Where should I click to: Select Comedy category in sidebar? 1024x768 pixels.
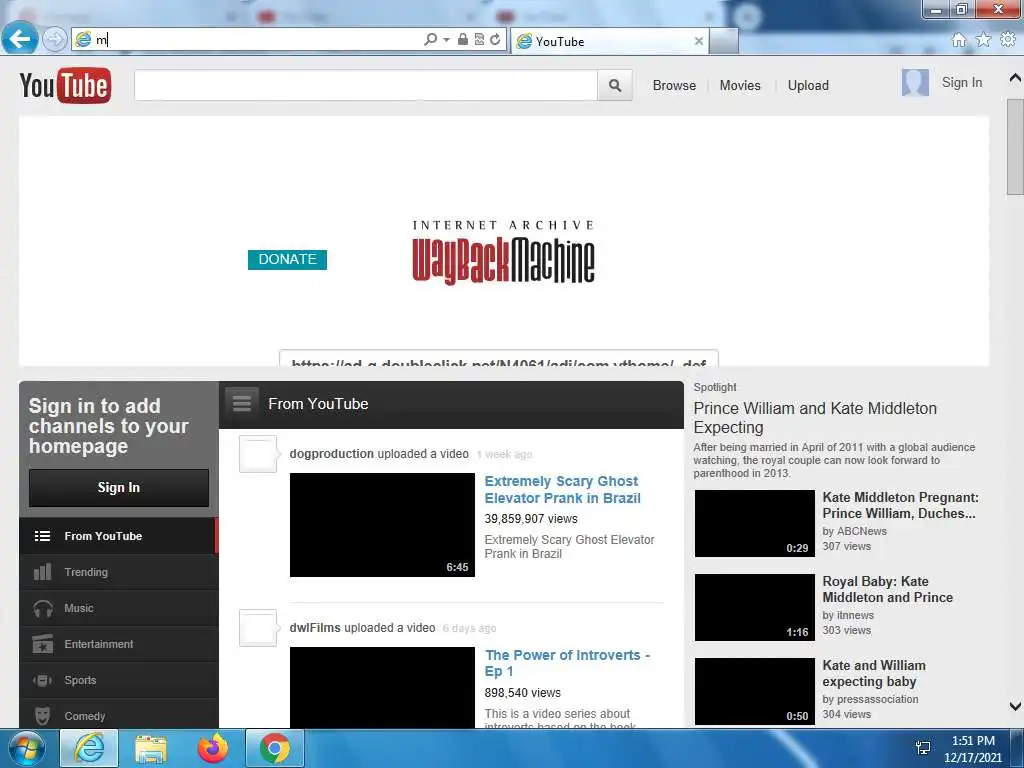[119, 714]
